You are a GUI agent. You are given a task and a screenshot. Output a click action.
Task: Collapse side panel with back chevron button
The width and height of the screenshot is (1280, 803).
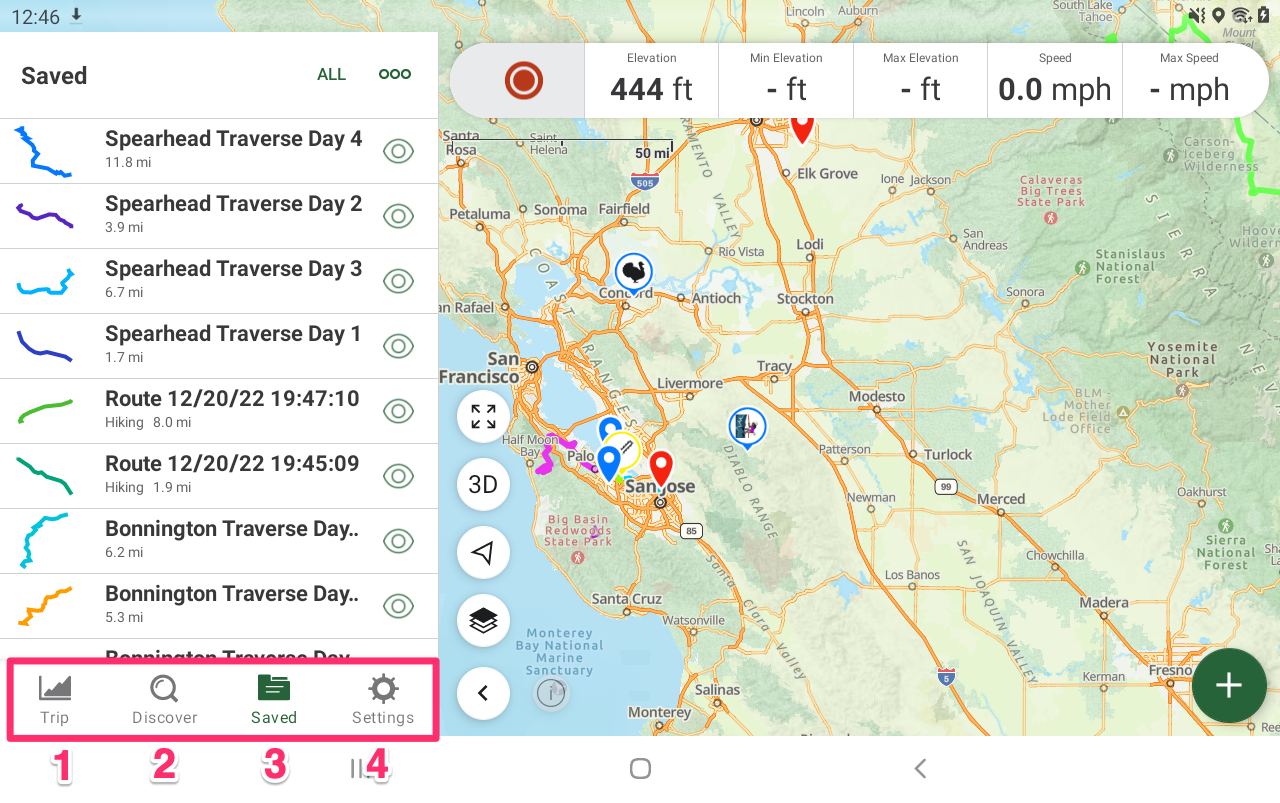(x=483, y=692)
